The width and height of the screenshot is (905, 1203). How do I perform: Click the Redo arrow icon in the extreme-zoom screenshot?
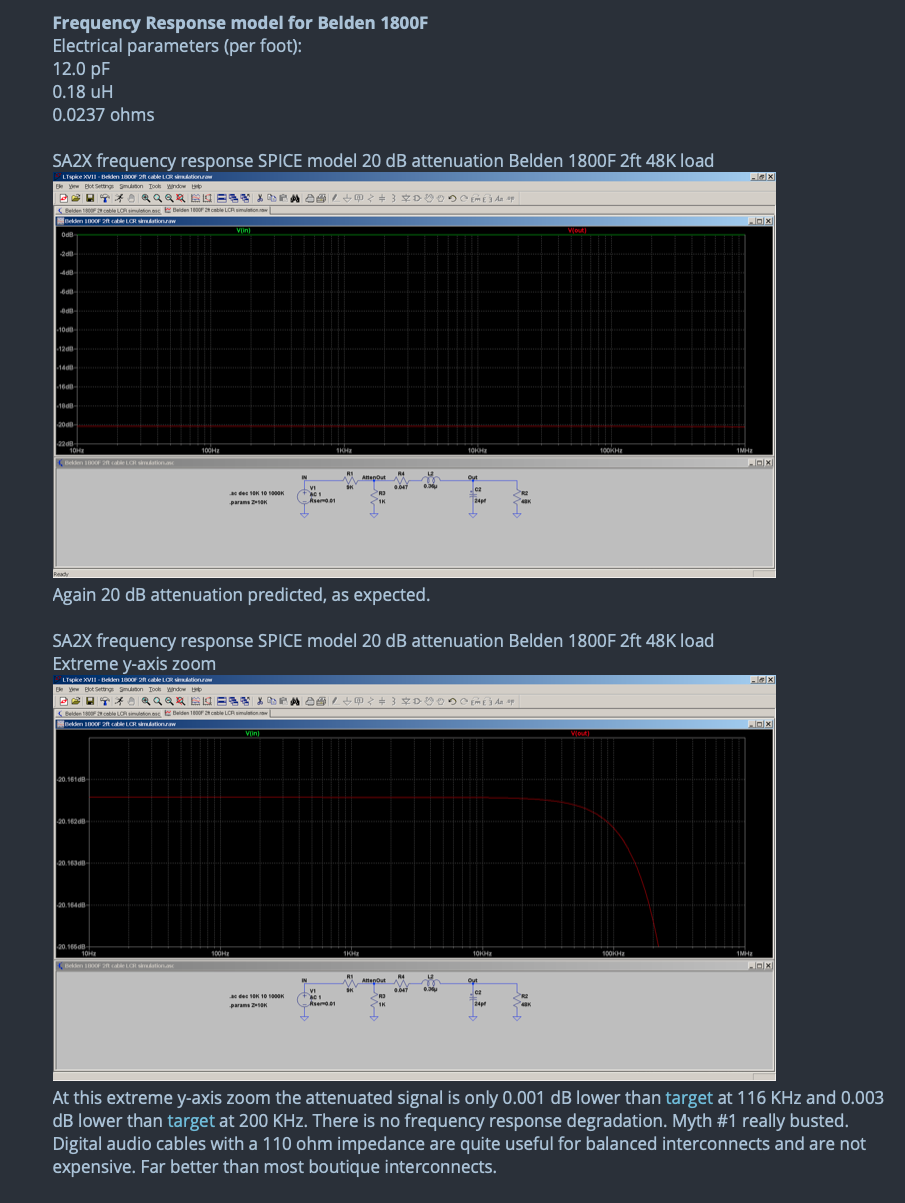(464, 702)
